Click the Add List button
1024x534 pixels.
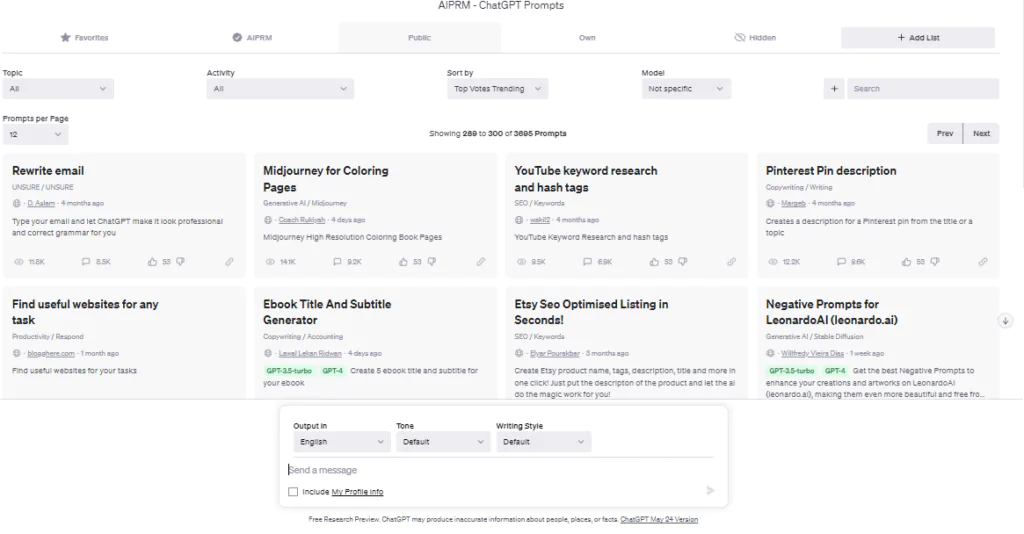pos(918,38)
